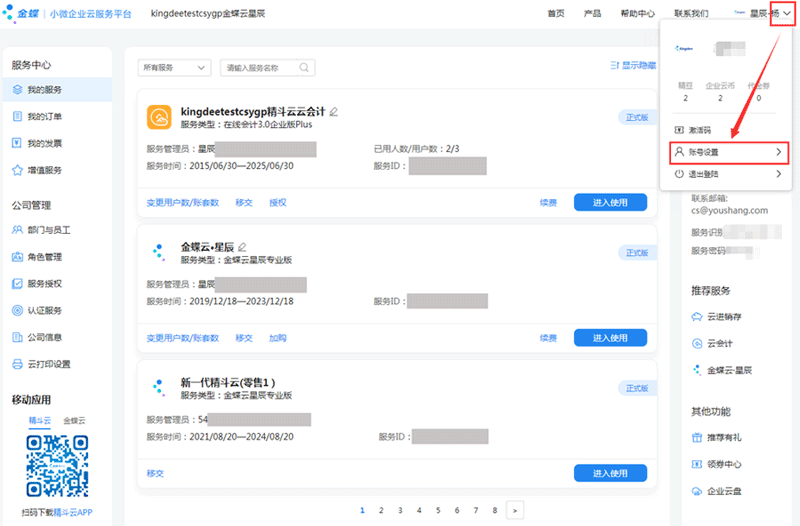The height and width of the screenshot is (526, 800).
Task: Click the 退出登陆 power icon
Action: 679,174
